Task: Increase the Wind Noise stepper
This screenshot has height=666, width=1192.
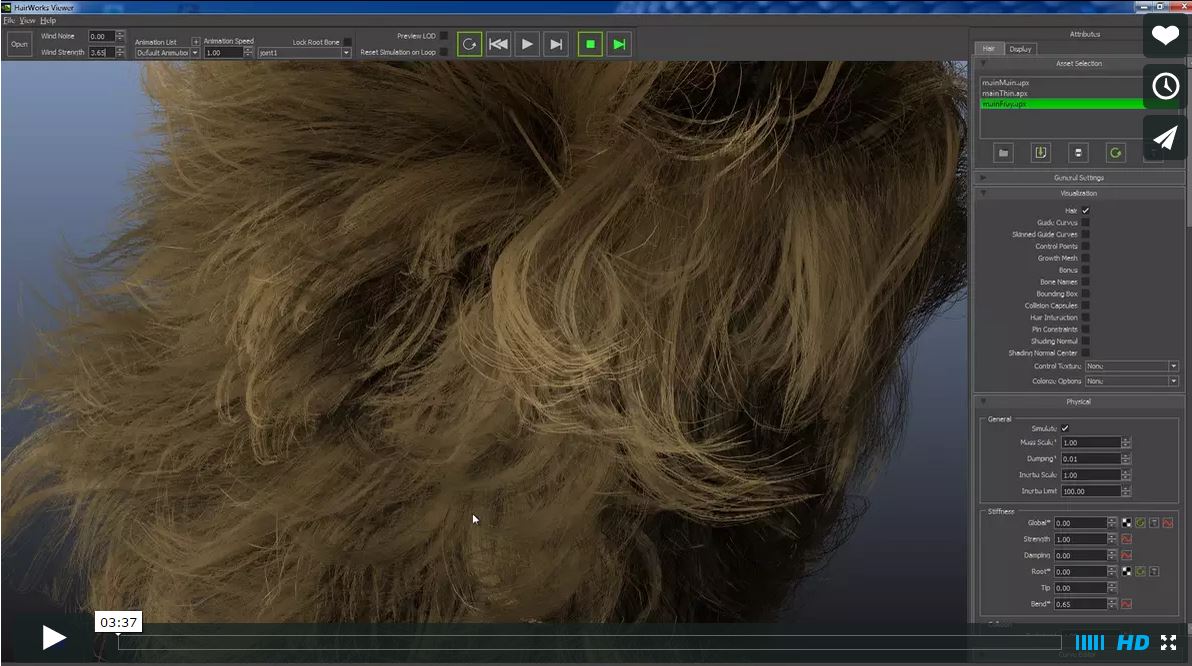Action: pyautogui.click(x=120, y=33)
